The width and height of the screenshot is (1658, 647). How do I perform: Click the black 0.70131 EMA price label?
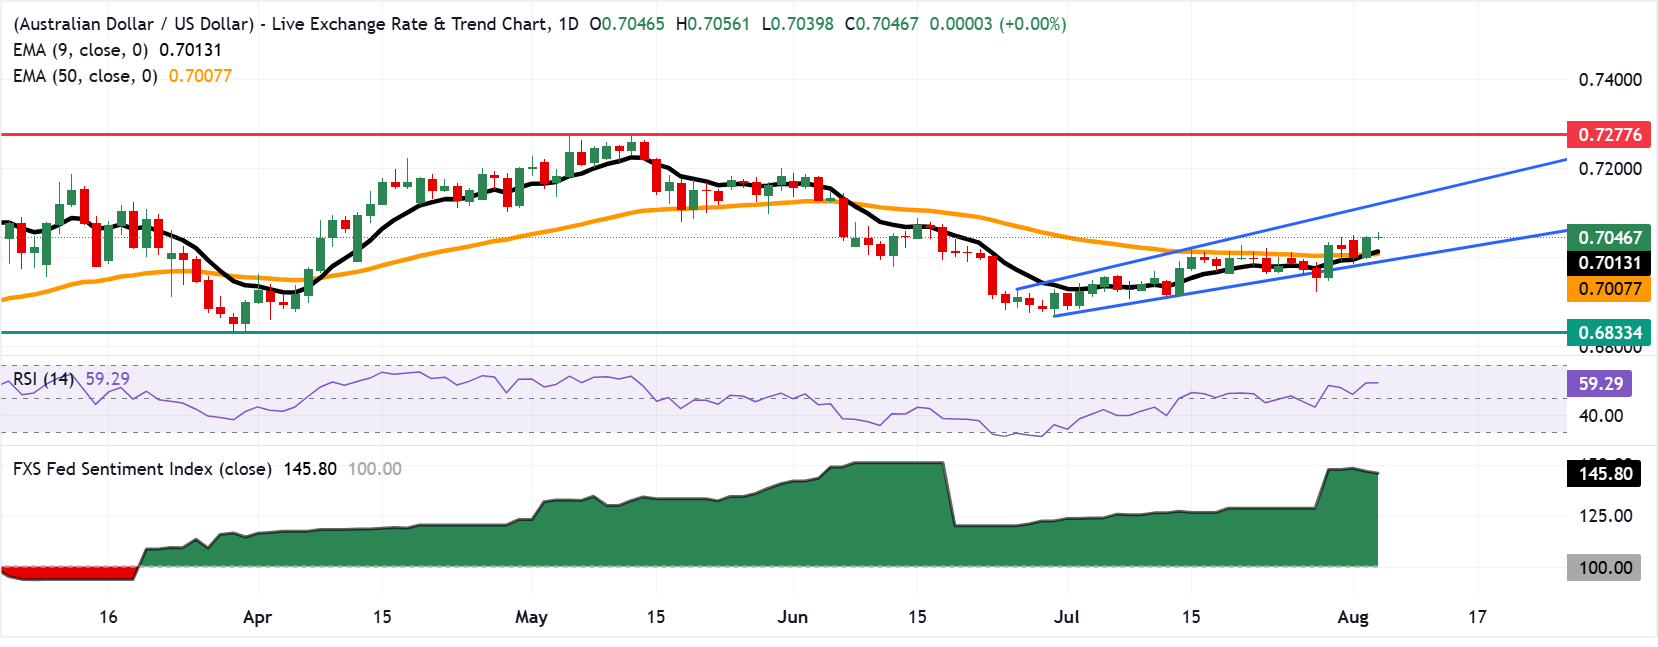click(x=1609, y=263)
